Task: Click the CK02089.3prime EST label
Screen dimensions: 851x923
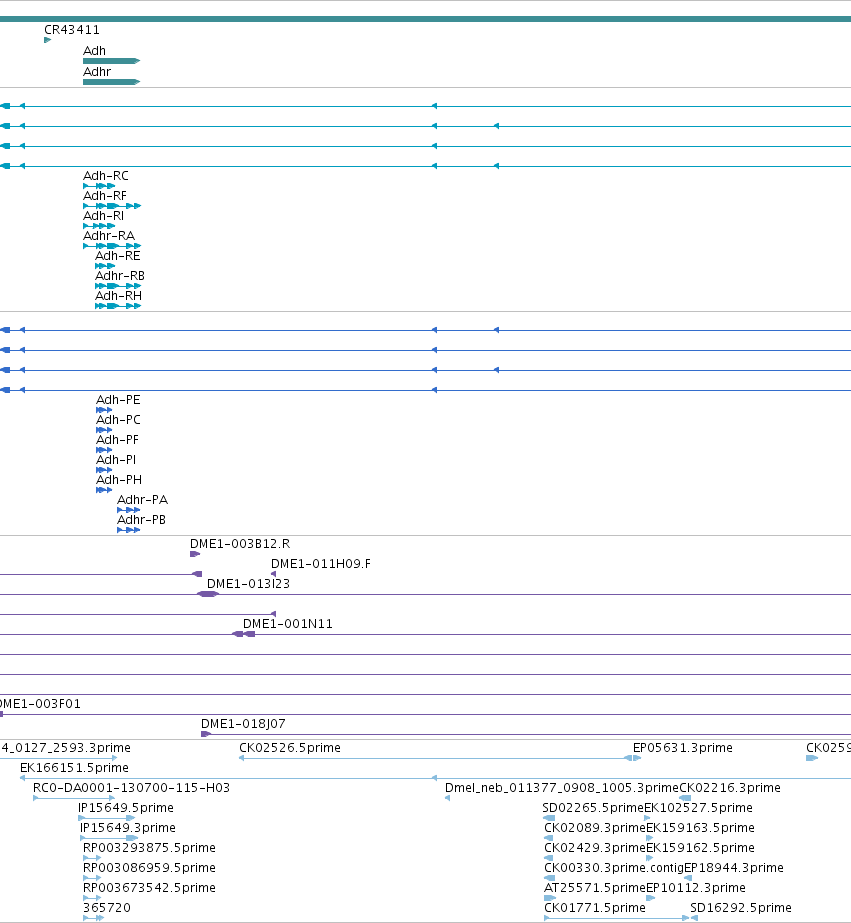Action: 595,828
